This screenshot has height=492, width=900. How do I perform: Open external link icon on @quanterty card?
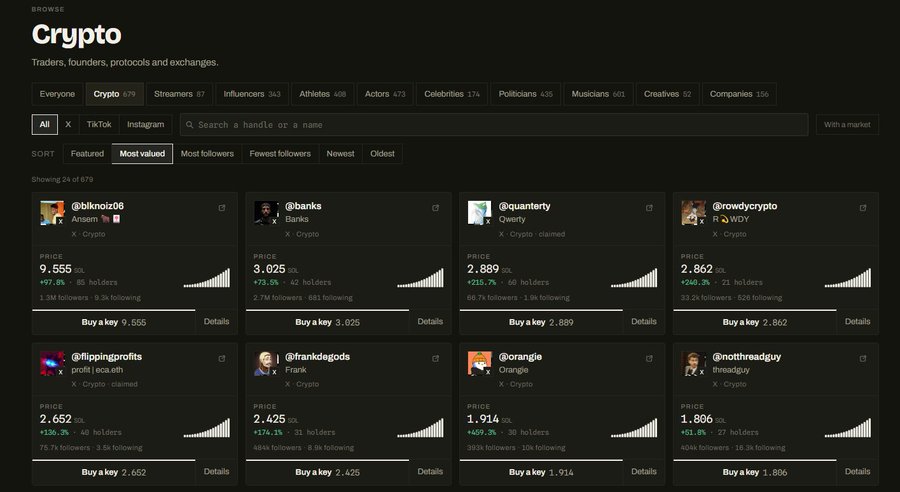649,208
